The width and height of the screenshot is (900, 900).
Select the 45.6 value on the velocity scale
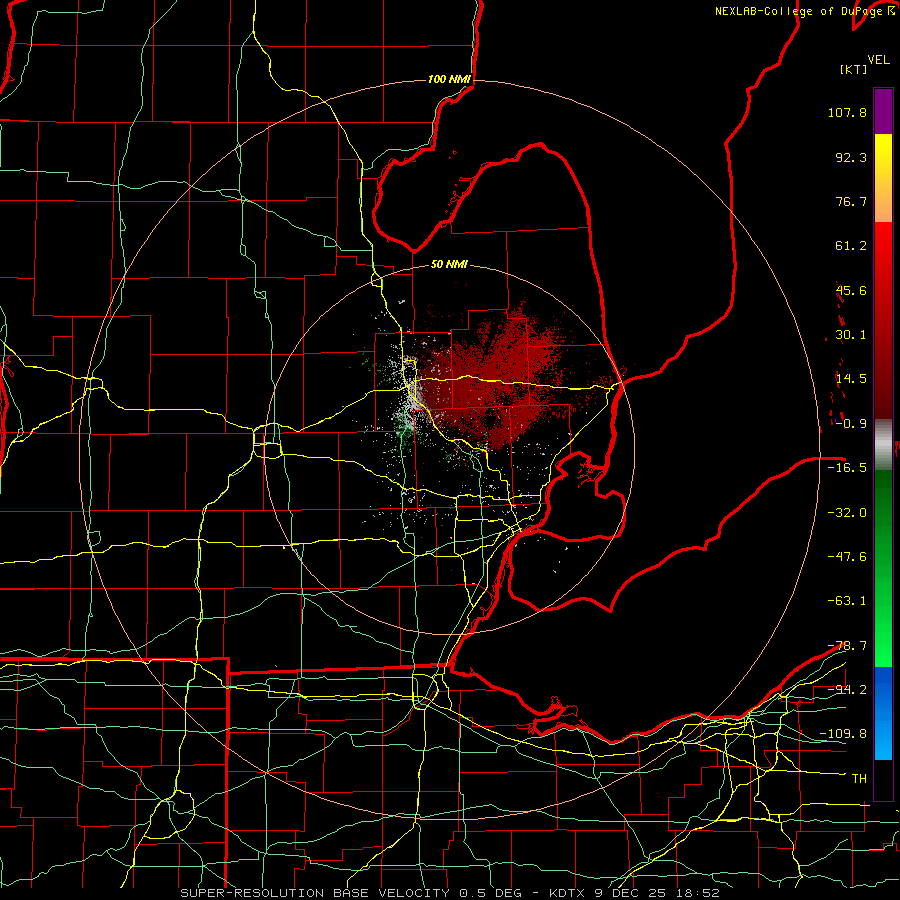click(851, 290)
